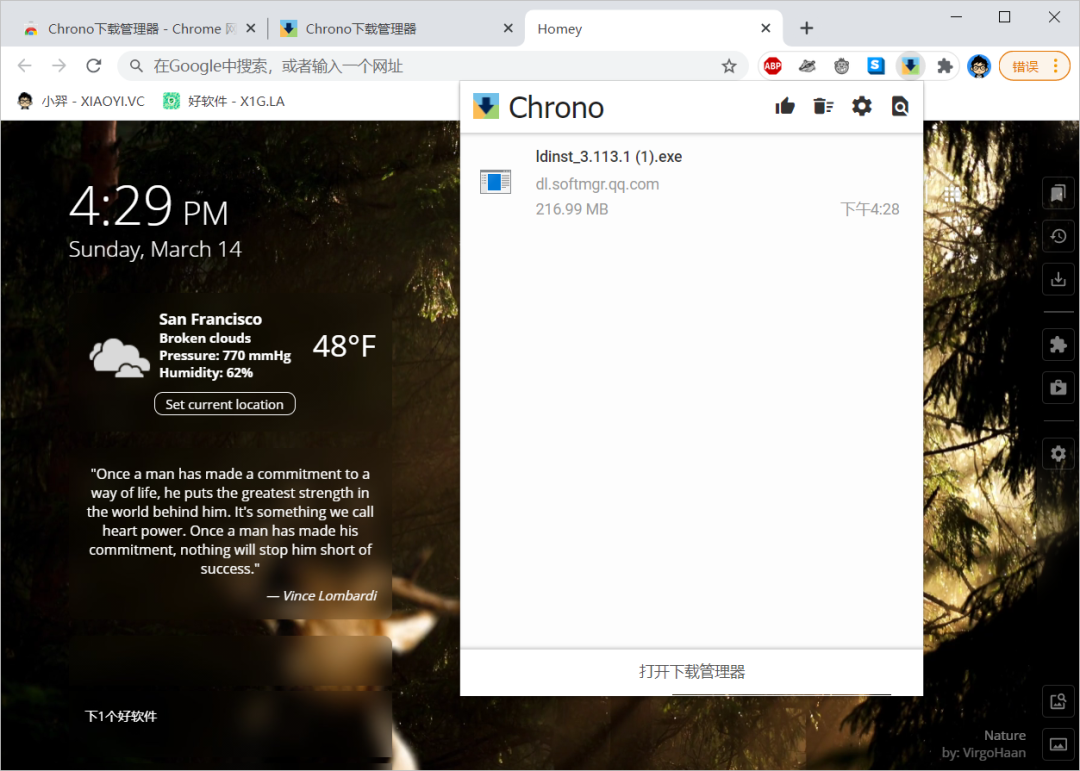Open Homey history sidebar icon

point(1058,236)
